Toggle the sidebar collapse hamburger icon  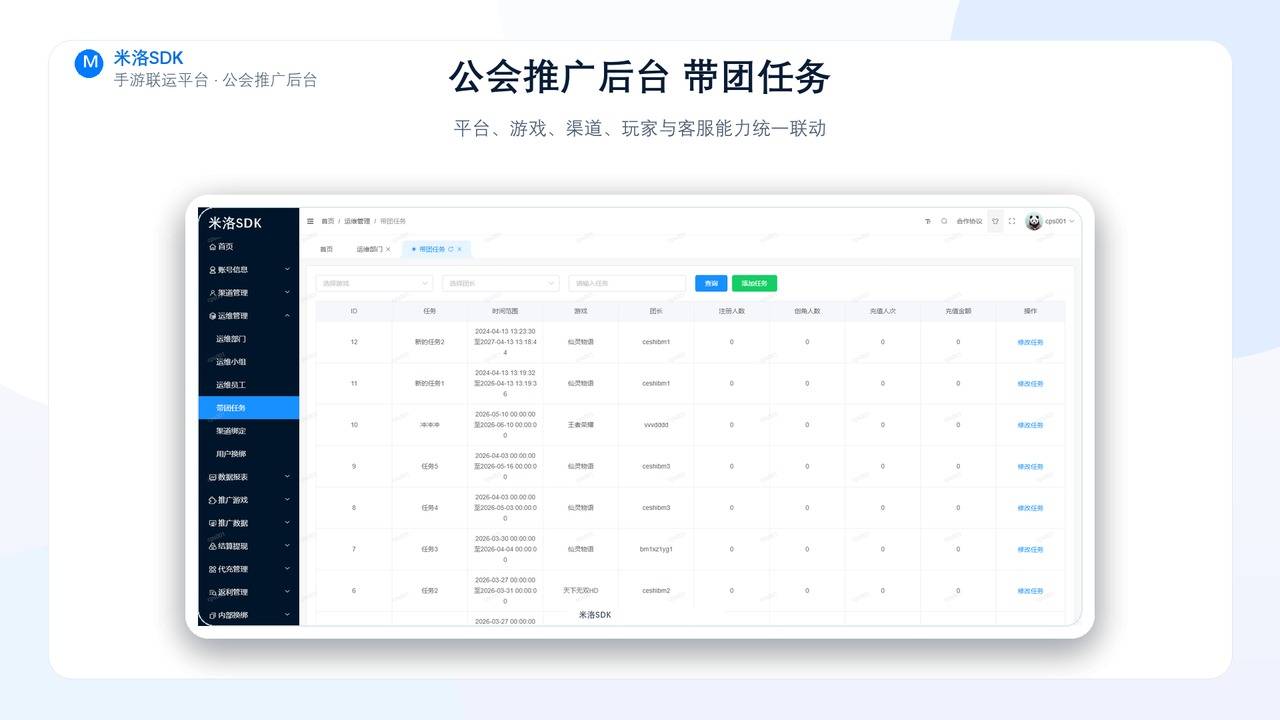(x=310, y=221)
